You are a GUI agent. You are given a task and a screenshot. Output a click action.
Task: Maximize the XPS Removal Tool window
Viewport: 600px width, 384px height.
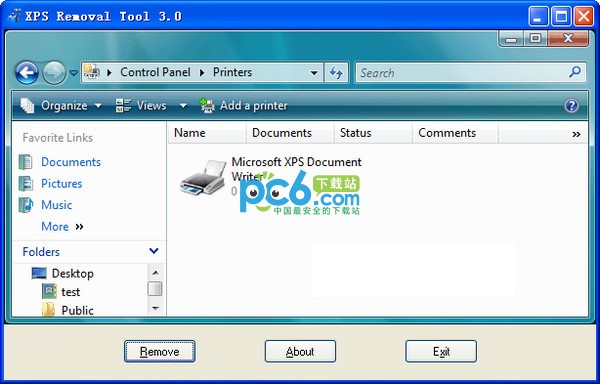point(561,16)
